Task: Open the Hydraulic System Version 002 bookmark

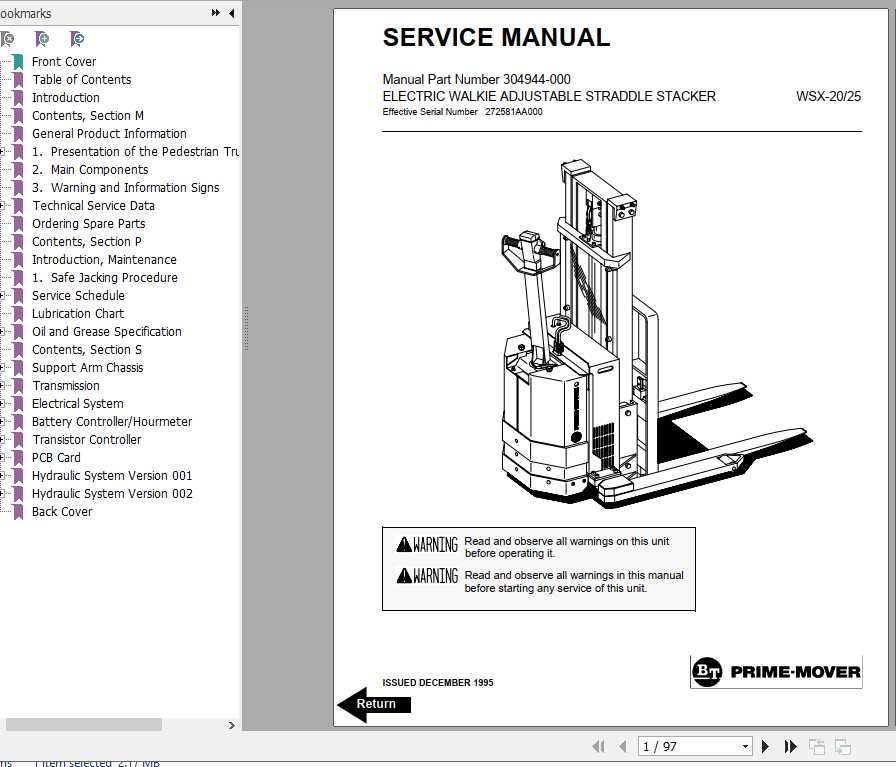Action: [112, 493]
